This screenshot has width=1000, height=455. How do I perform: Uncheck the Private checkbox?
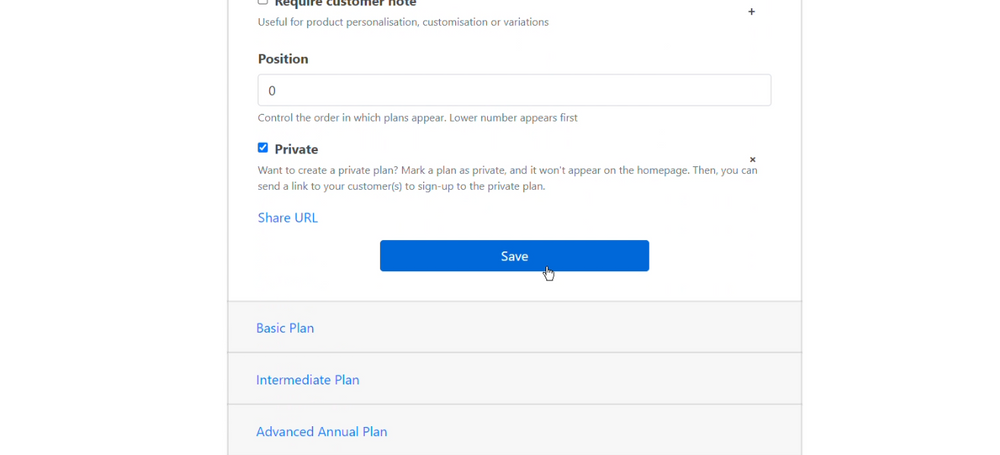pos(263,148)
